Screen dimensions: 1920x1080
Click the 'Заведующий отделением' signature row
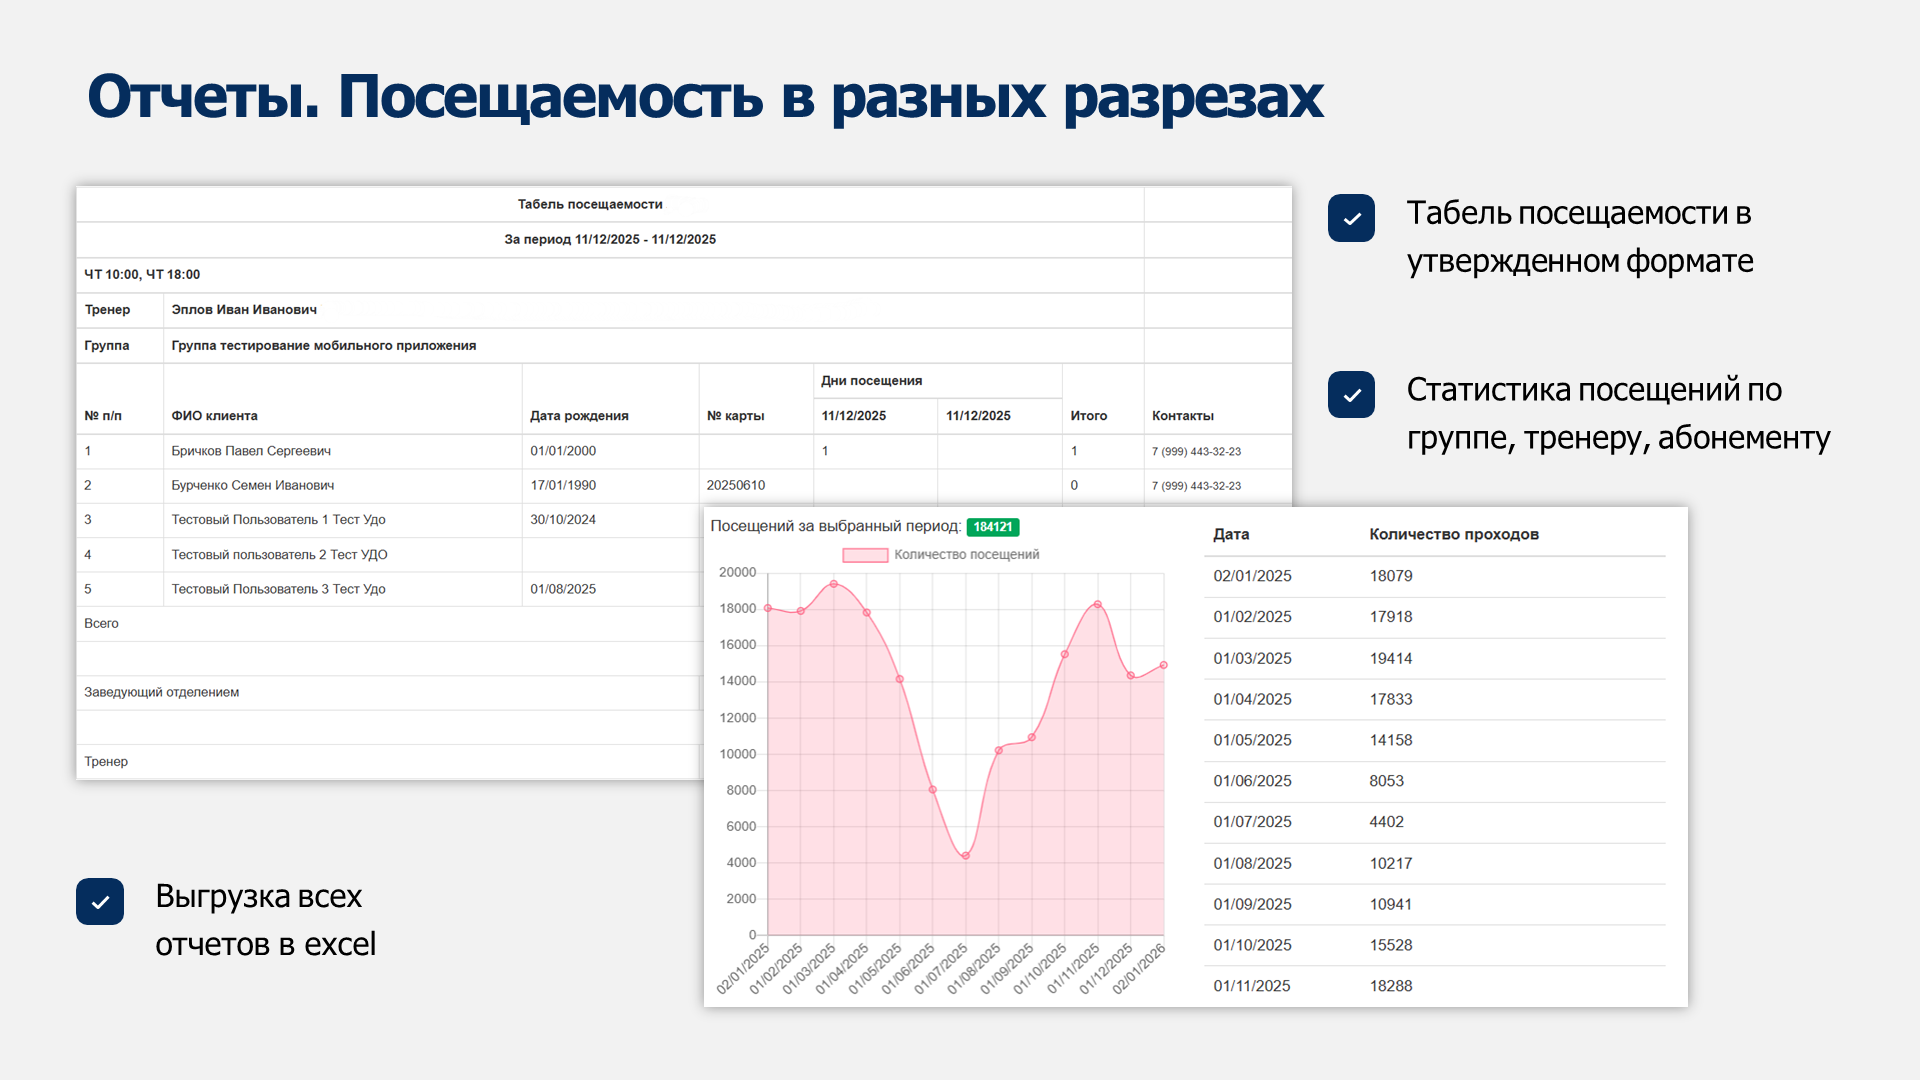click(x=390, y=692)
